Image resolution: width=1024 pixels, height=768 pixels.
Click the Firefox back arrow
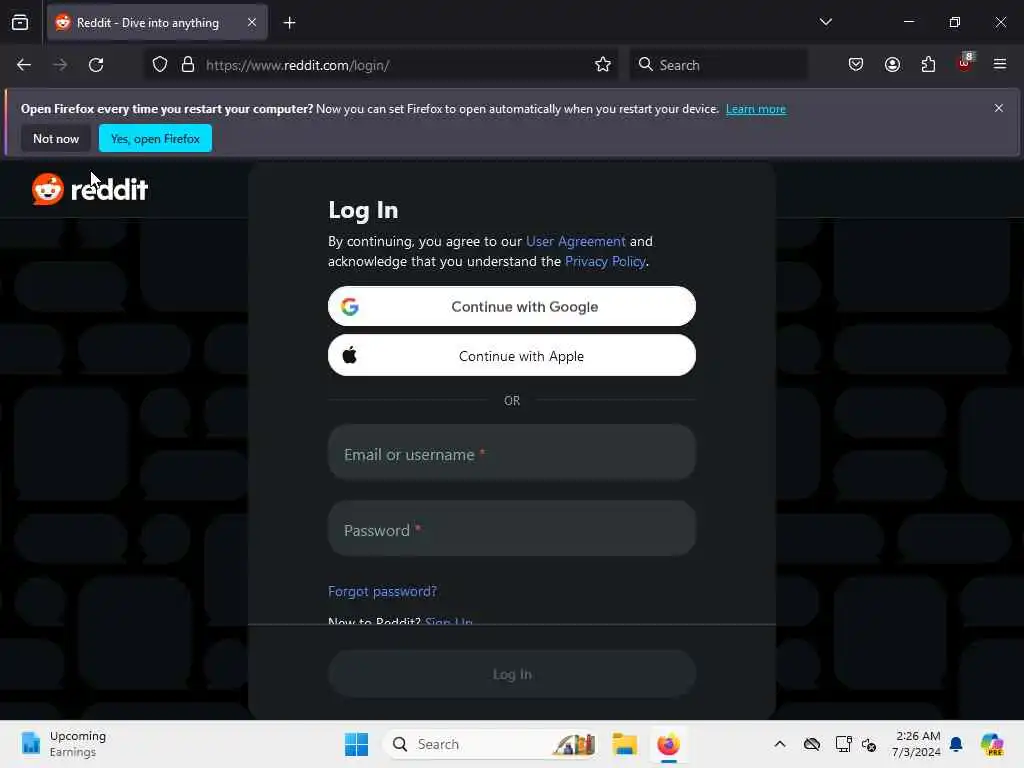pos(24,65)
